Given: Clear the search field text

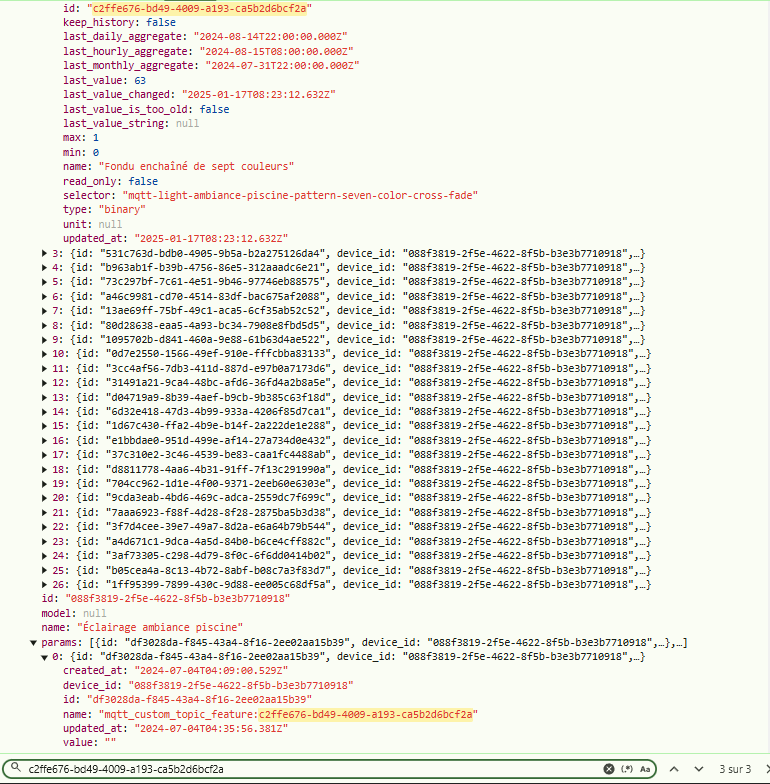Looking at the screenshot, I should [x=608, y=769].
